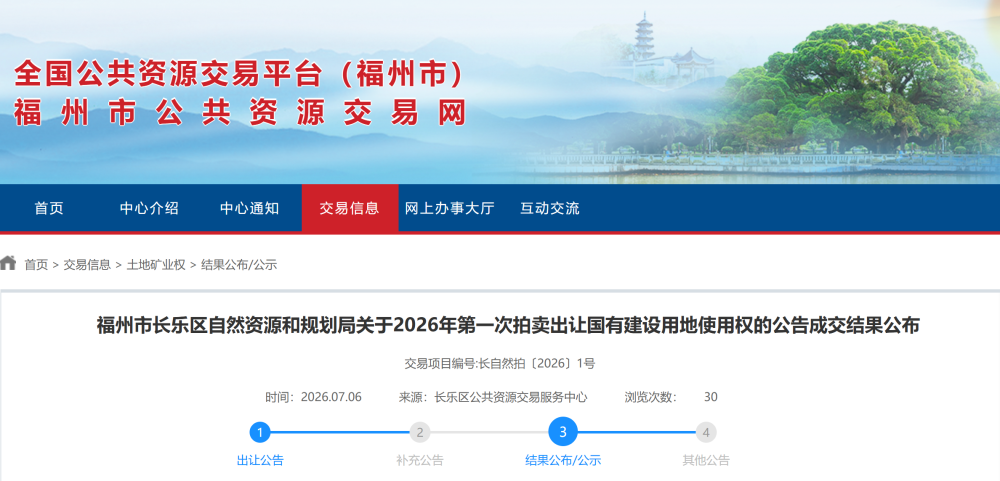1000x481 pixels.
Task: Open the 互动交流 navigation item
Action: coord(550,208)
